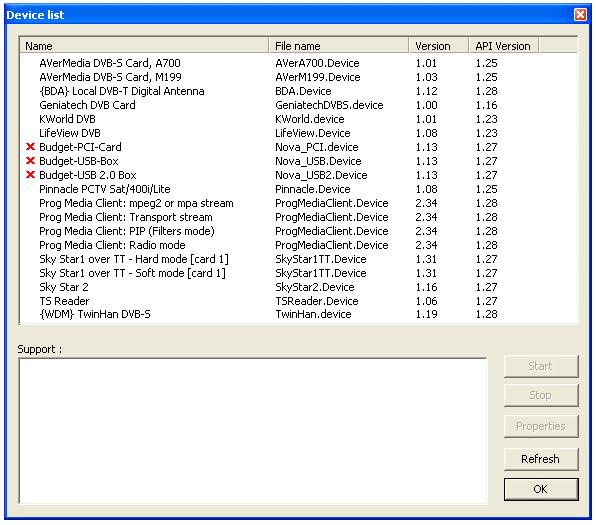Image resolution: width=596 pixels, height=525 pixels.
Task: Sort devices by the Name column header
Action: pyautogui.click(x=144, y=46)
